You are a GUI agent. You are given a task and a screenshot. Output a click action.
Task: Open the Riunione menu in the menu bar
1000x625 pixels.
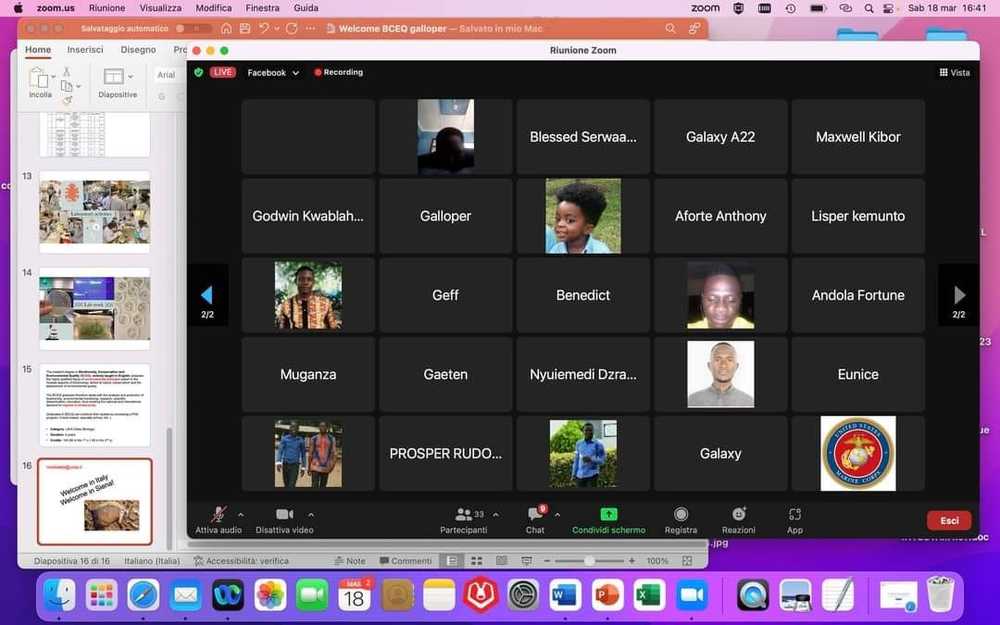pos(107,7)
